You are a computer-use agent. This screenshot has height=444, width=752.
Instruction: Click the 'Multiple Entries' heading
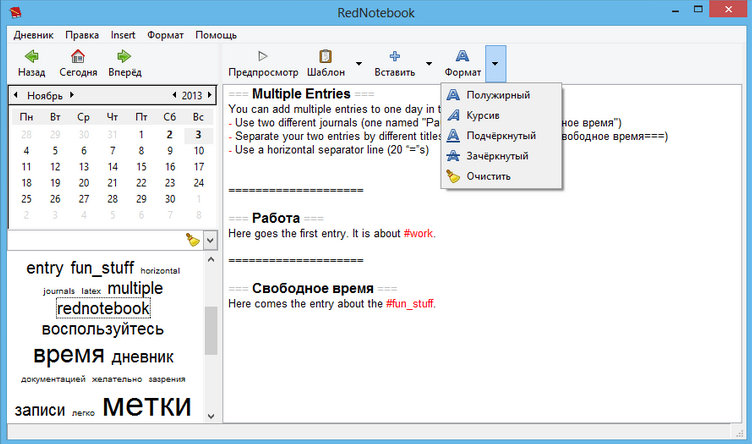click(301, 93)
